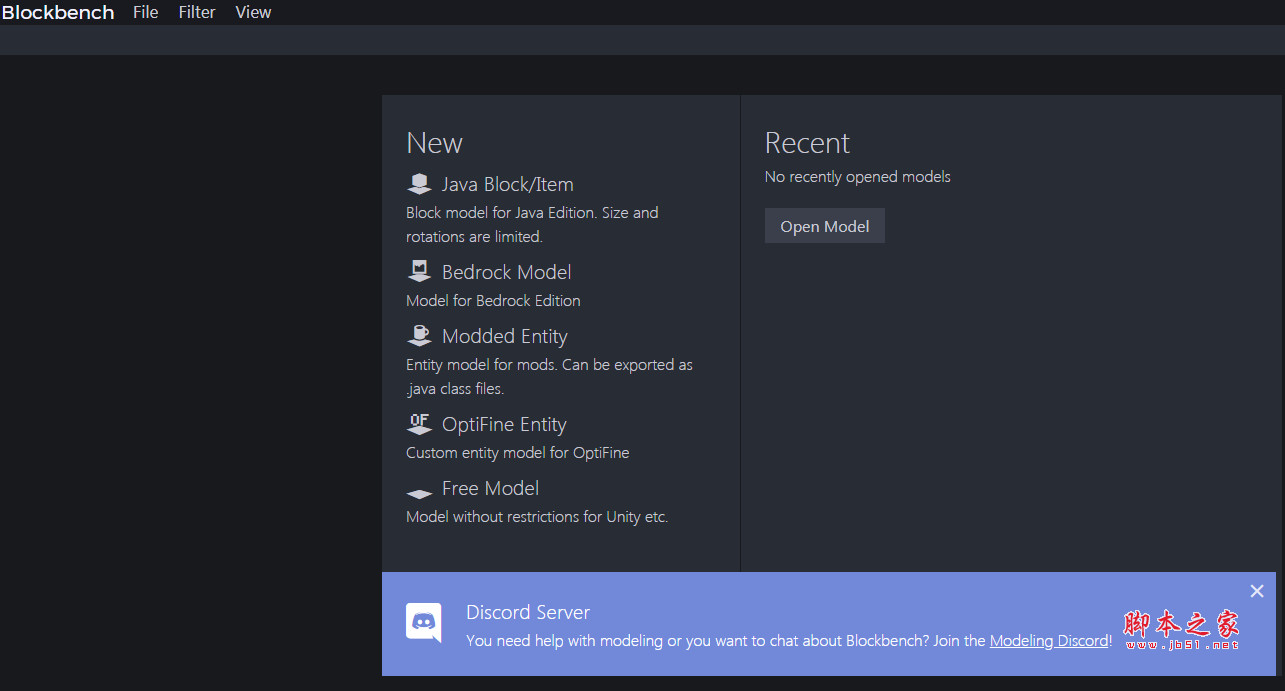Open the View menu
This screenshot has width=1285, height=691.
coord(253,12)
